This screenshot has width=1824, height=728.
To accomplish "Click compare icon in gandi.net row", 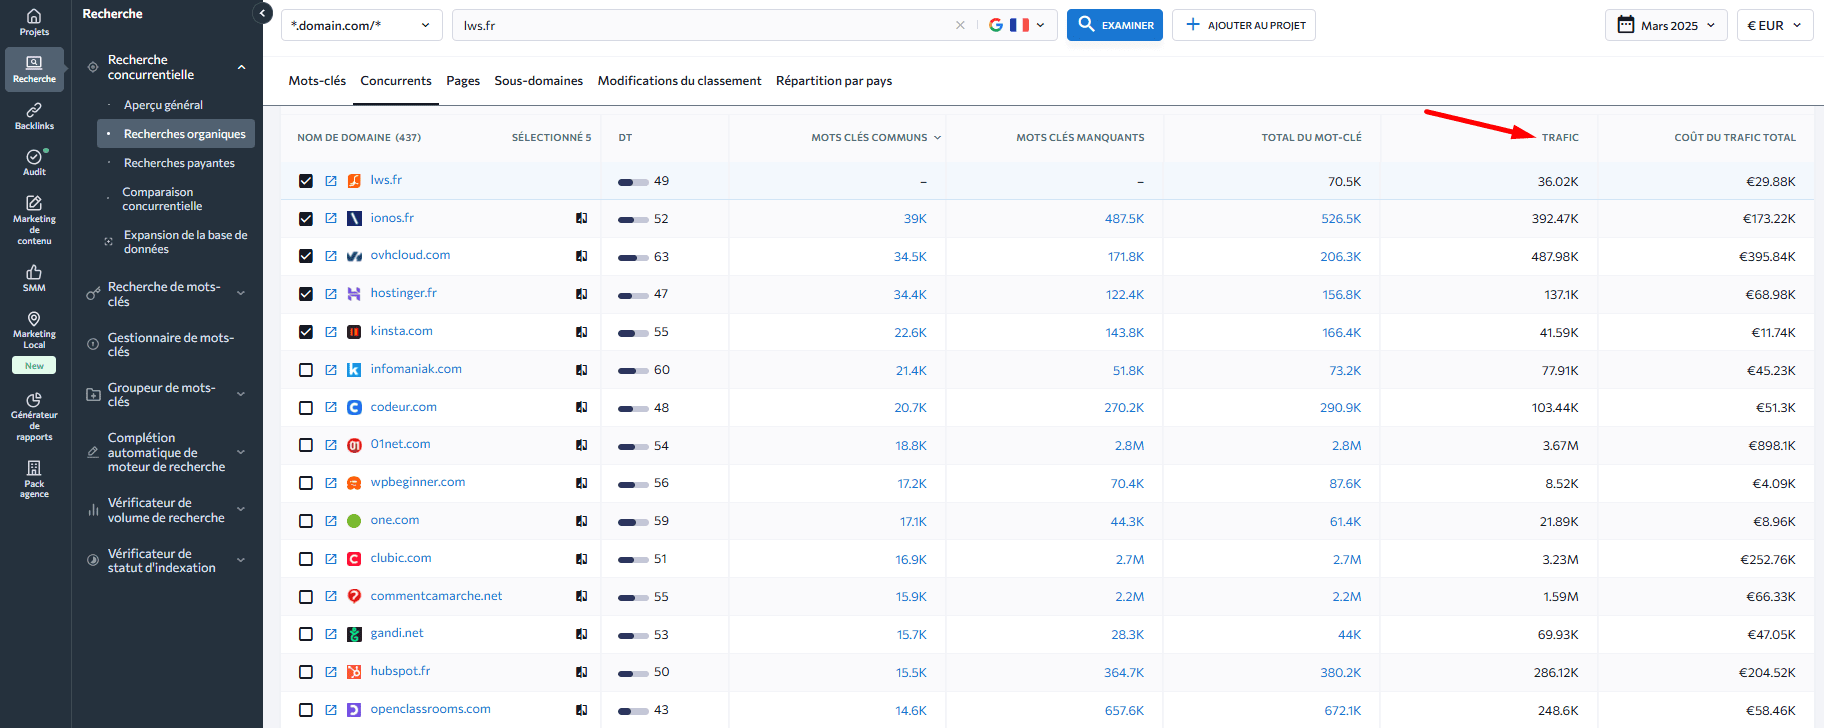I will click(581, 634).
